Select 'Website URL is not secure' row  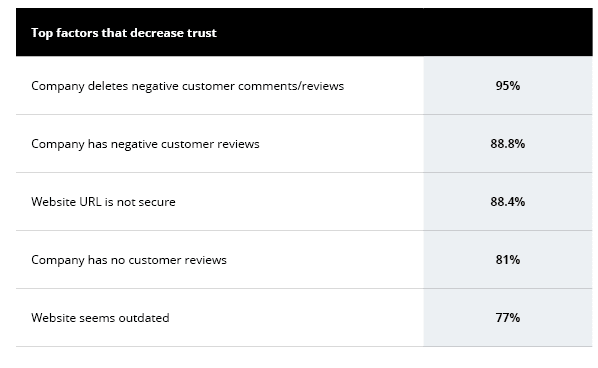click(x=304, y=202)
